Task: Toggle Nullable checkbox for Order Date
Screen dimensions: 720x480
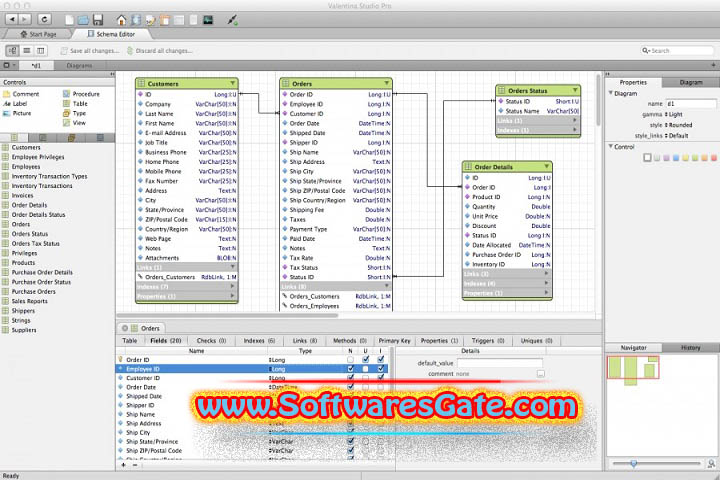Action: (x=350, y=387)
